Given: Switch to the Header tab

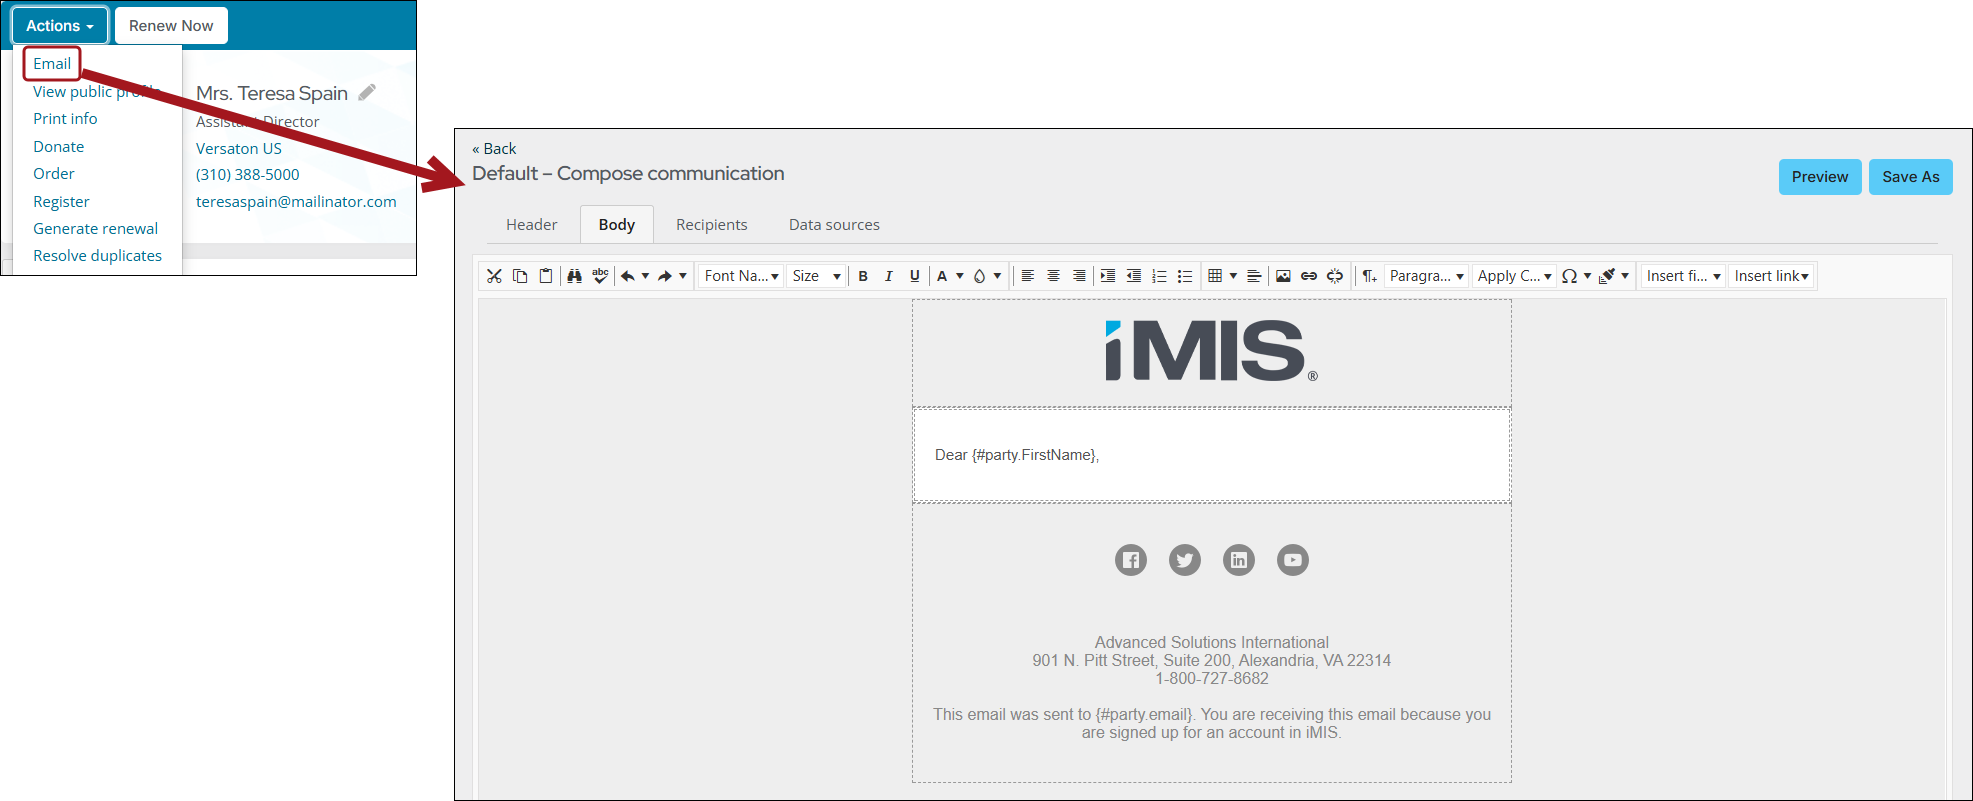Looking at the screenshot, I should 531,225.
